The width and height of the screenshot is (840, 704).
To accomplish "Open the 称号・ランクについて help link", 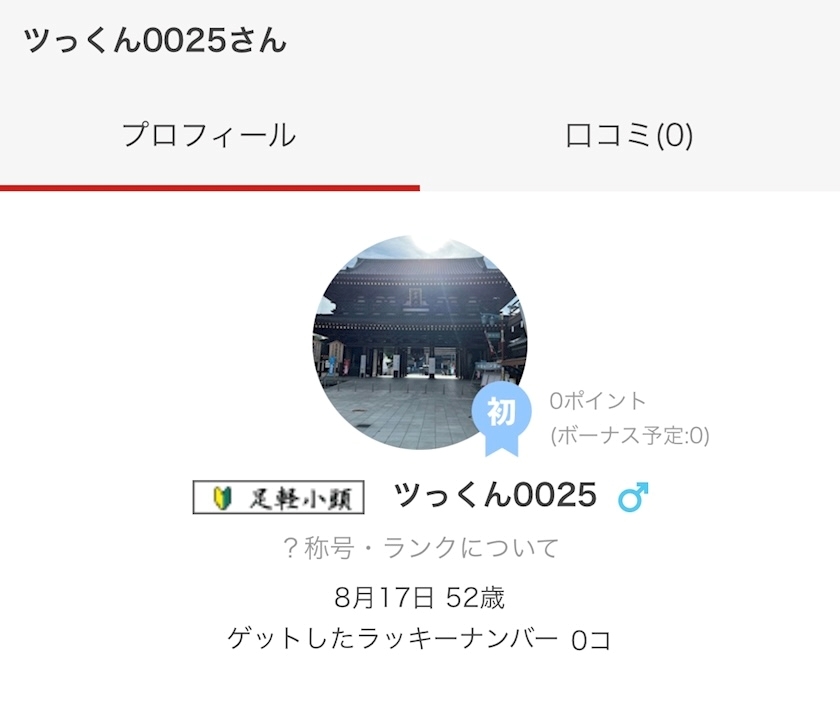I will tap(421, 548).
